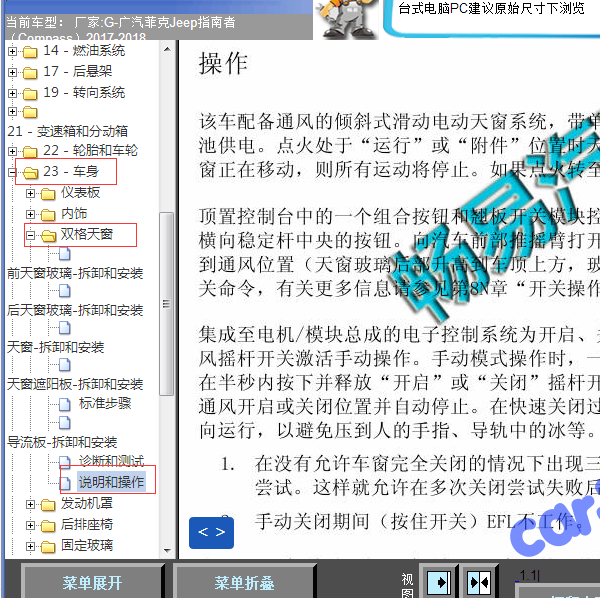Select 诊断和测试 in the tree

(x=111, y=461)
